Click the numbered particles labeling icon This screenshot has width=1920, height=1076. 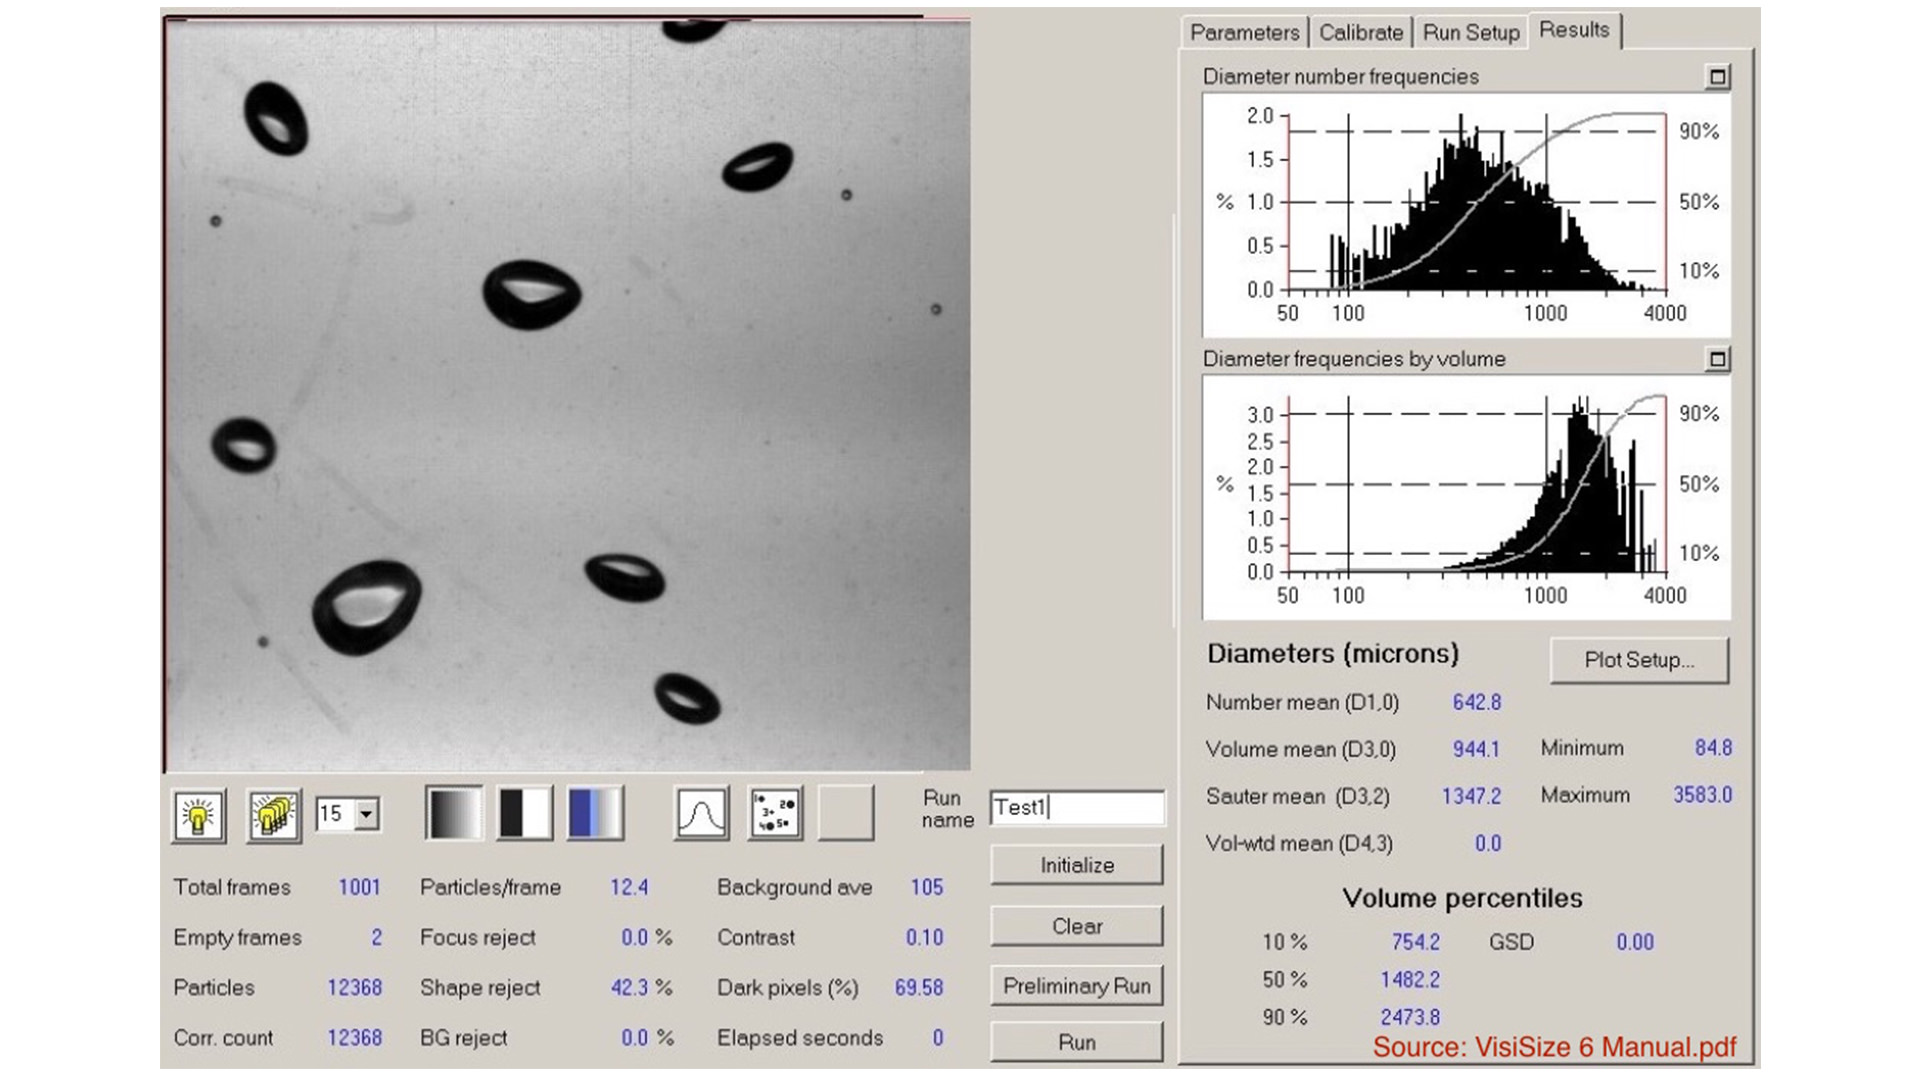(x=775, y=813)
